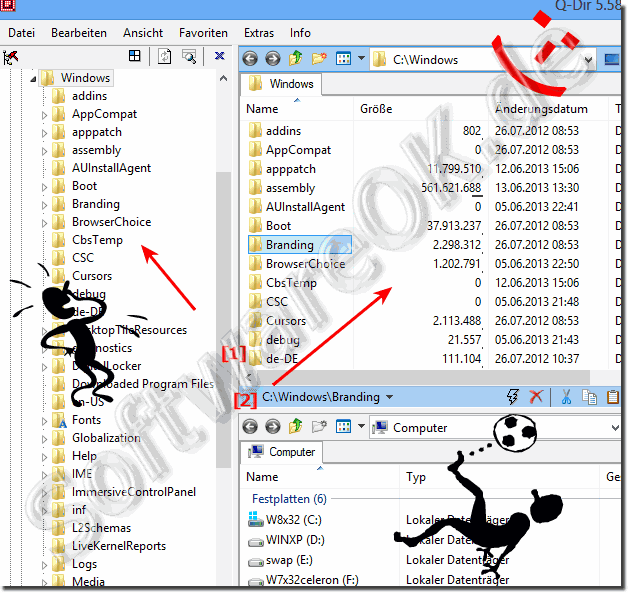Select drive W8x32 (C:)
This screenshot has width=628, height=593.
click(x=285, y=520)
